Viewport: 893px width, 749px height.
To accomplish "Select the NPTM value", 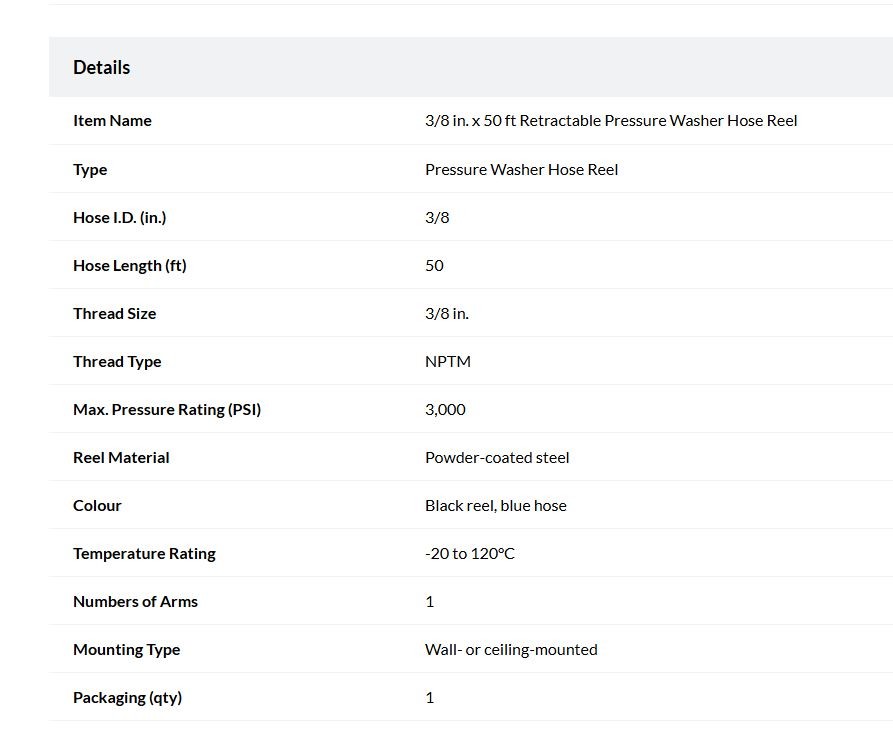I will coord(448,362).
